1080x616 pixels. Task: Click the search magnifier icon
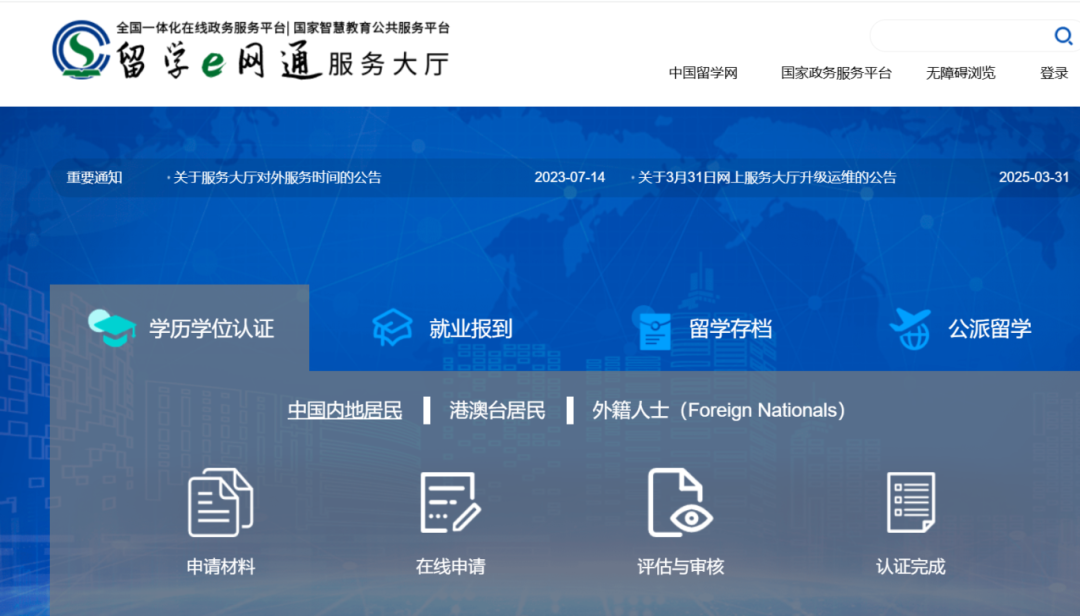(x=1063, y=37)
